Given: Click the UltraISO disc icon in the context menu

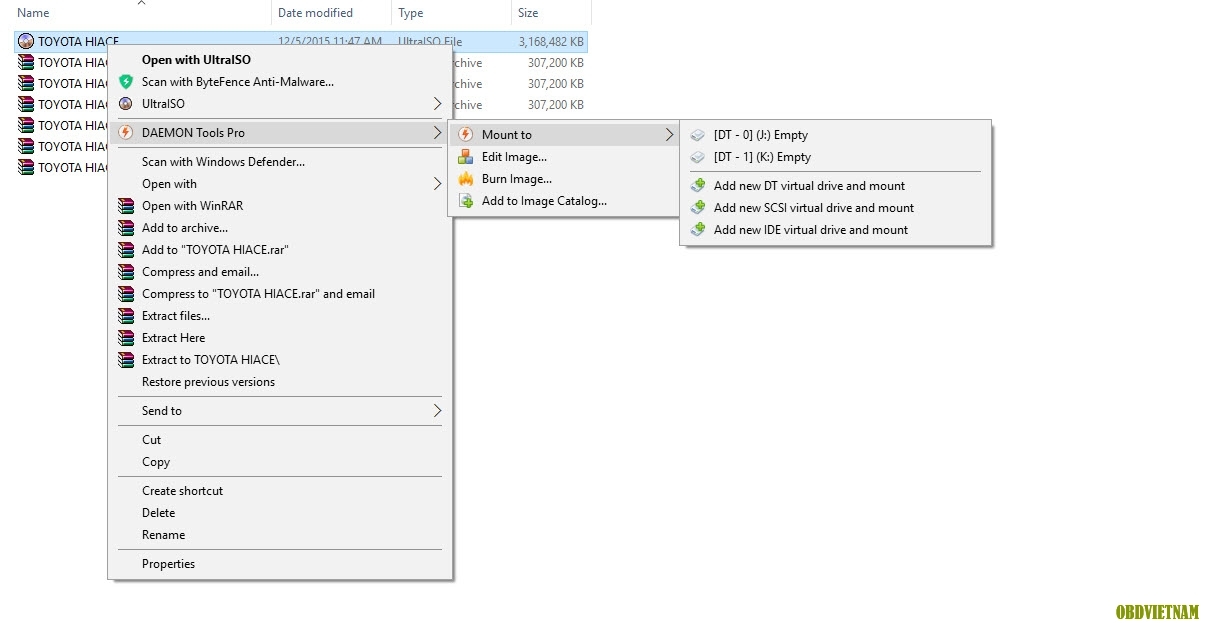Looking at the screenshot, I should pyautogui.click(x=126, y=104).
